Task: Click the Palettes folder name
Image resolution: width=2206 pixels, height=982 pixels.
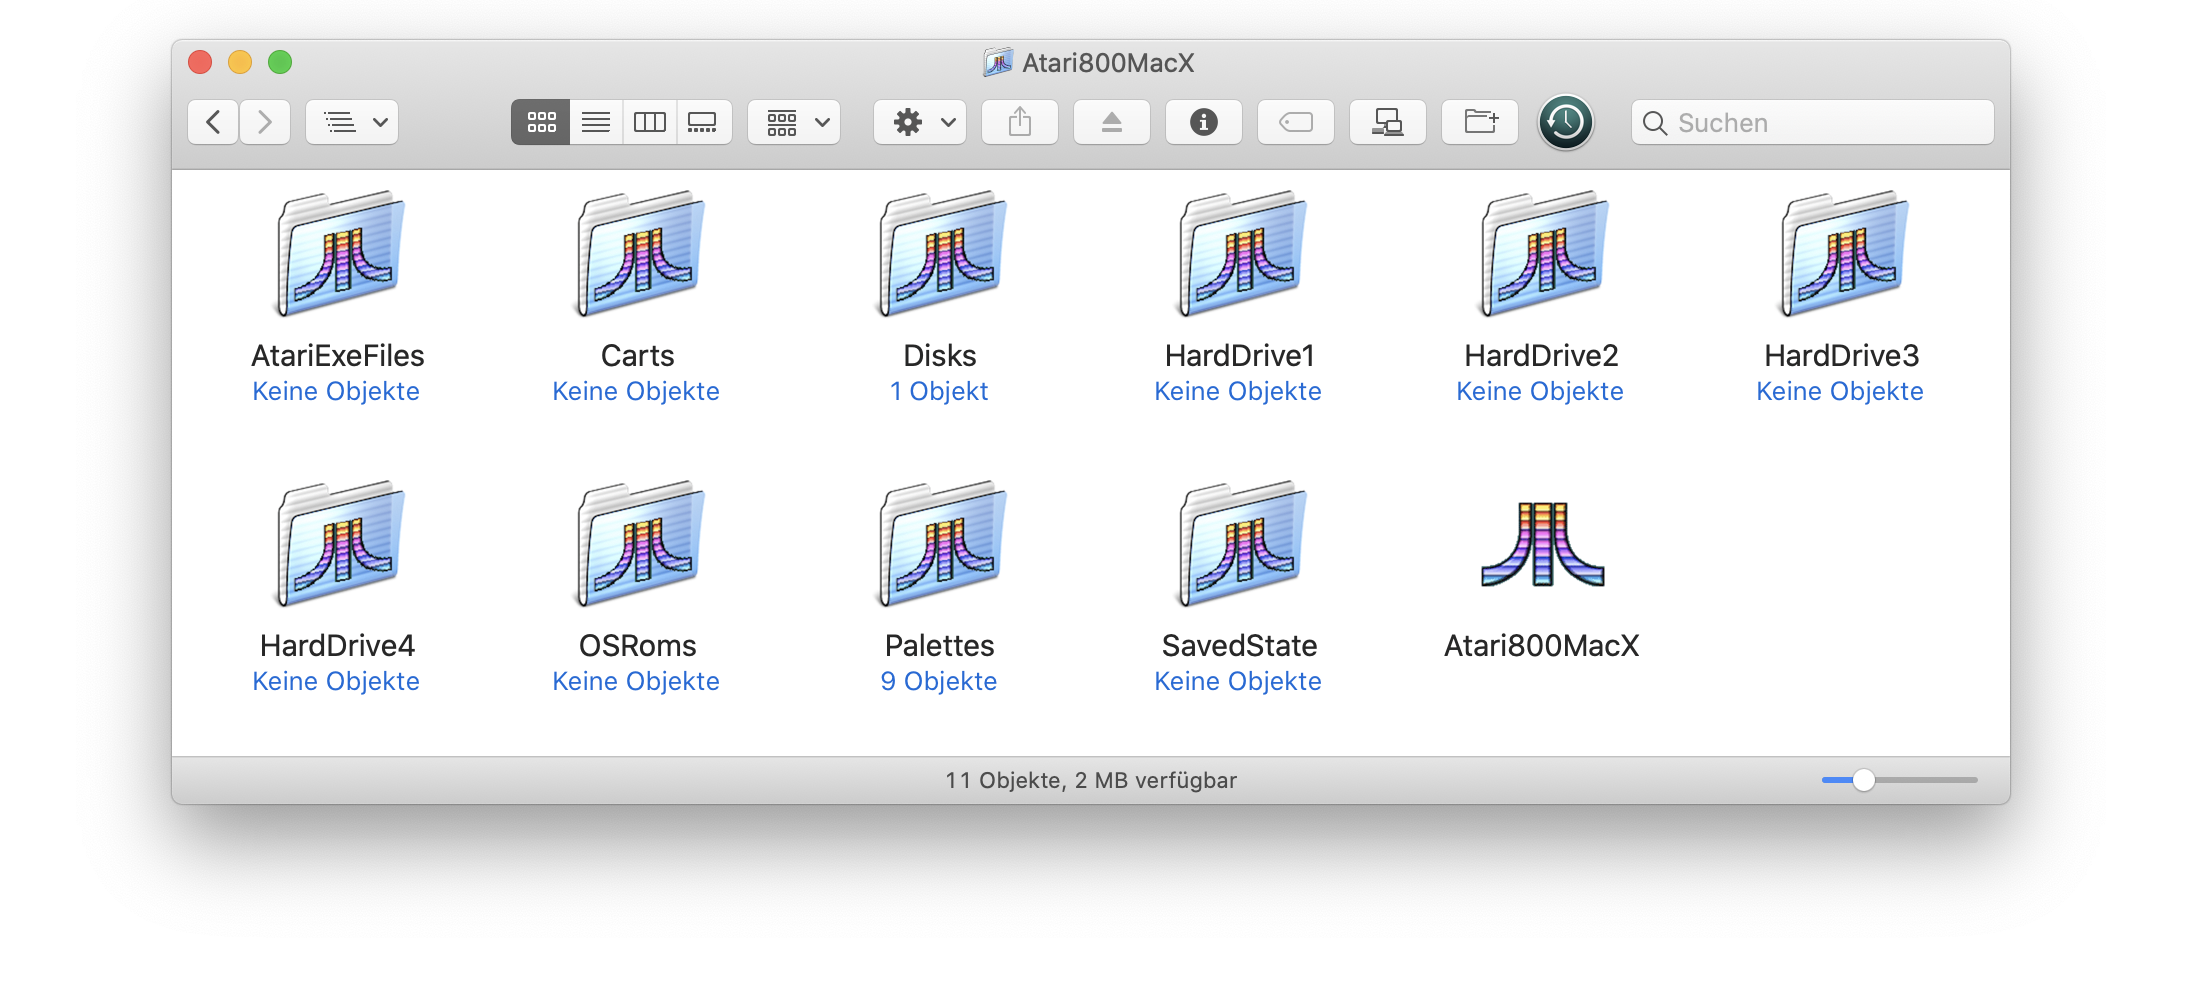Action: (x=940, y=645)
